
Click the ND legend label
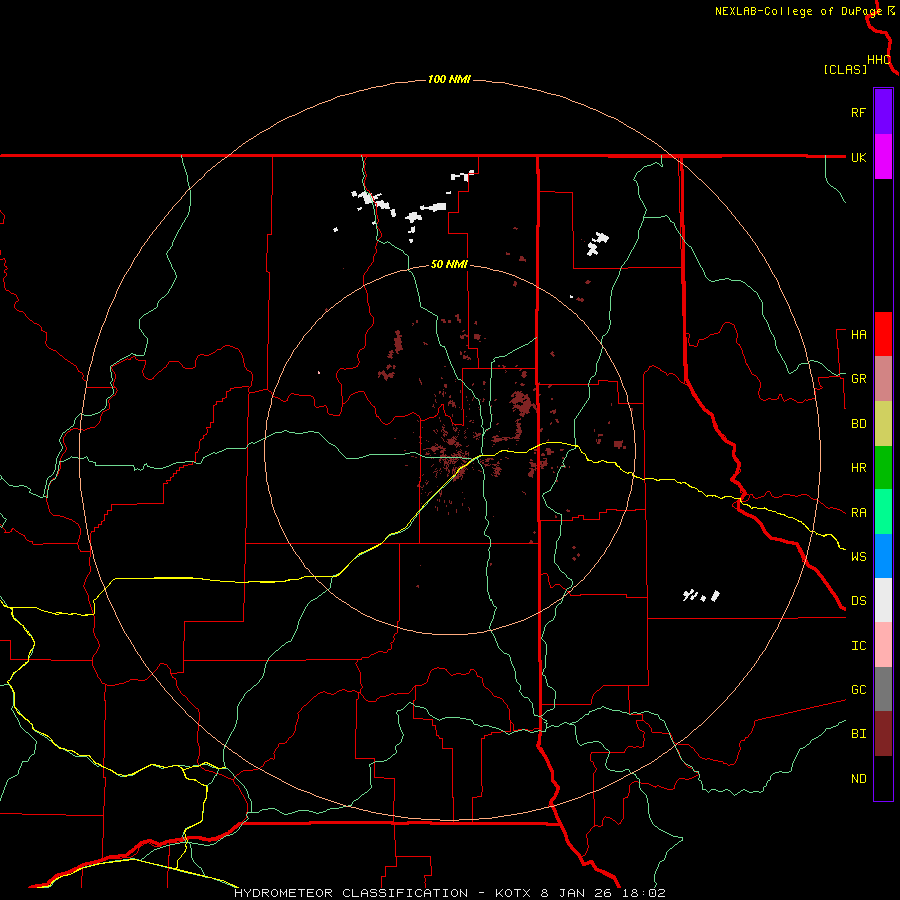(858, 779)
